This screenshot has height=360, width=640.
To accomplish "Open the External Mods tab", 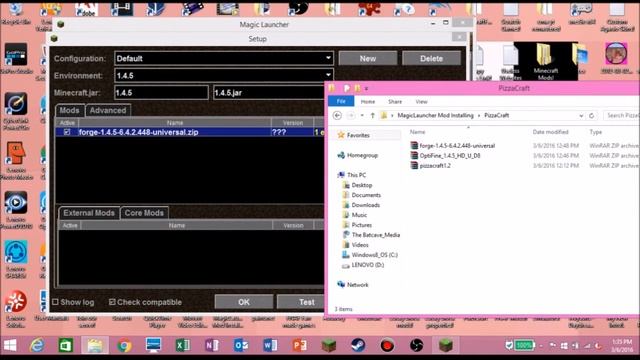I will pyautogui.click(x=89, y=213).
